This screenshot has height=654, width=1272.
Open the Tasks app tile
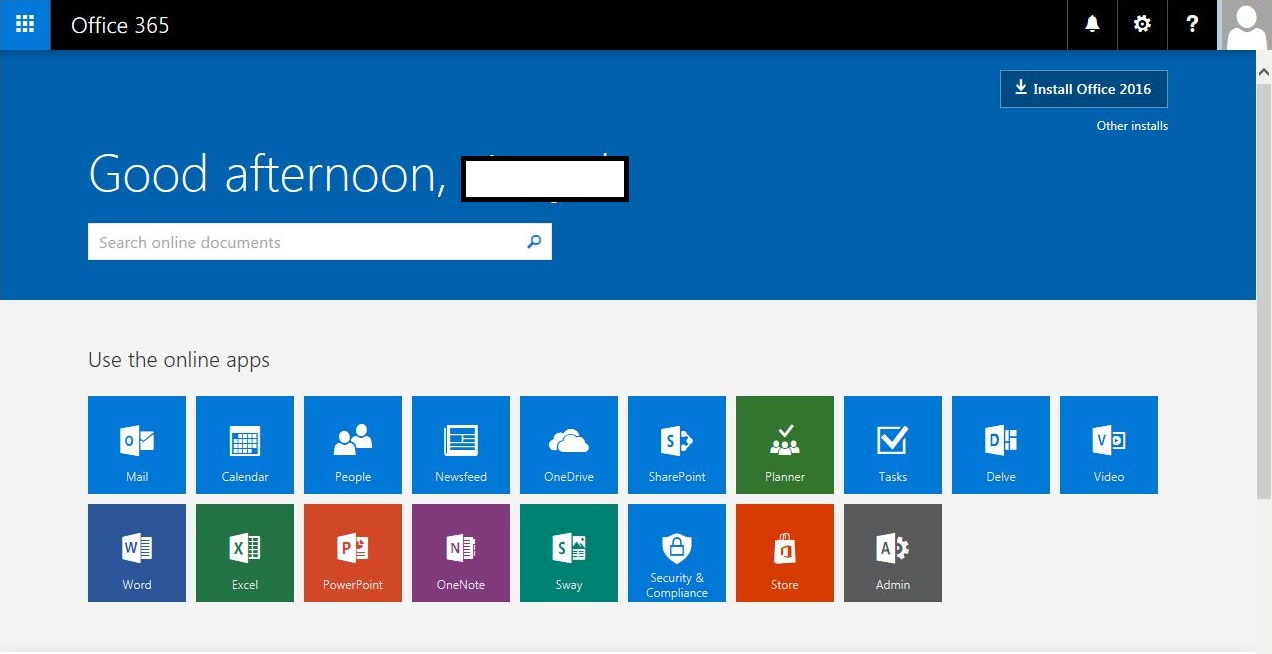pyautogui.click(x=893, y=445)
